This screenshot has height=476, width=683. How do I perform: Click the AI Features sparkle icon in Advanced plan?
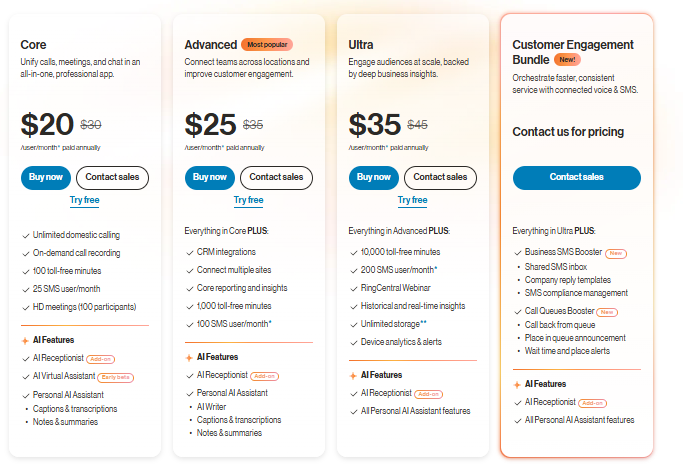[x=189, y=357]
